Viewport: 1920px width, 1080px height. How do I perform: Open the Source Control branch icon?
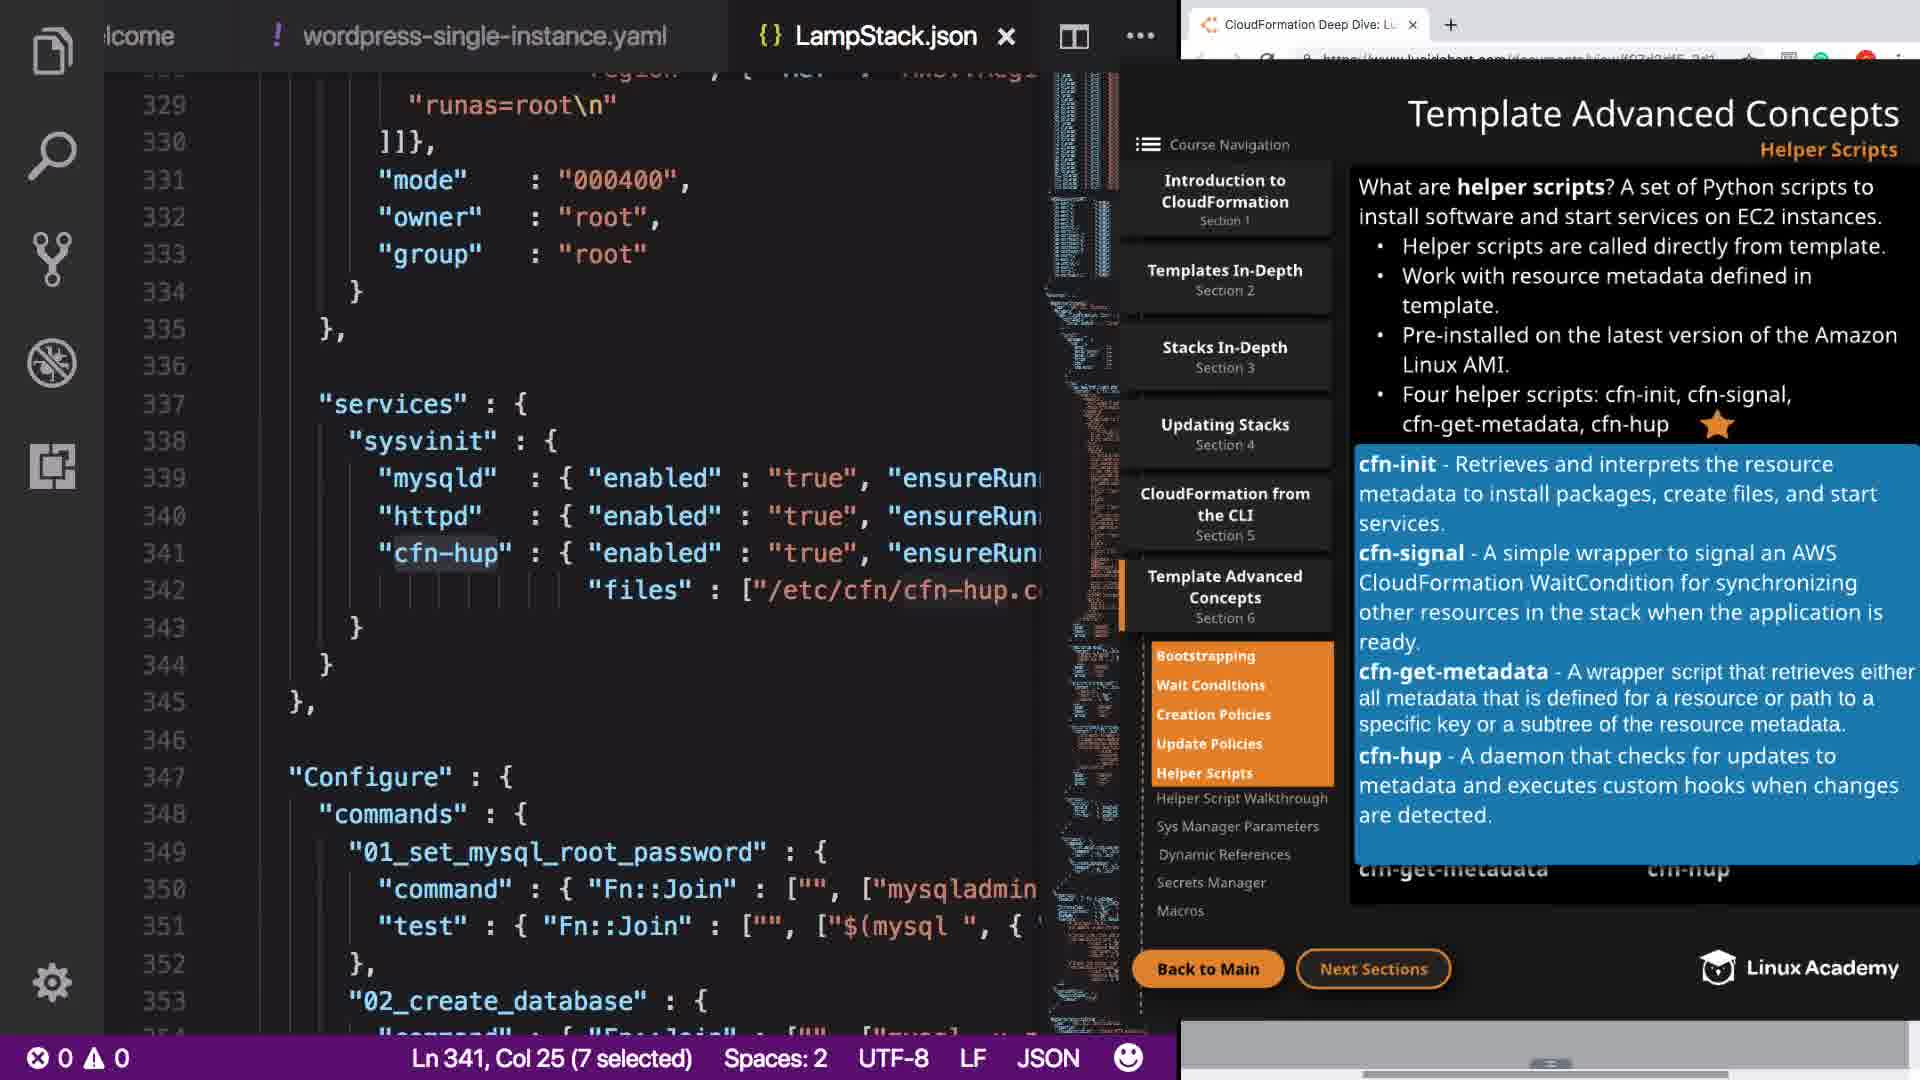point(52,259)
